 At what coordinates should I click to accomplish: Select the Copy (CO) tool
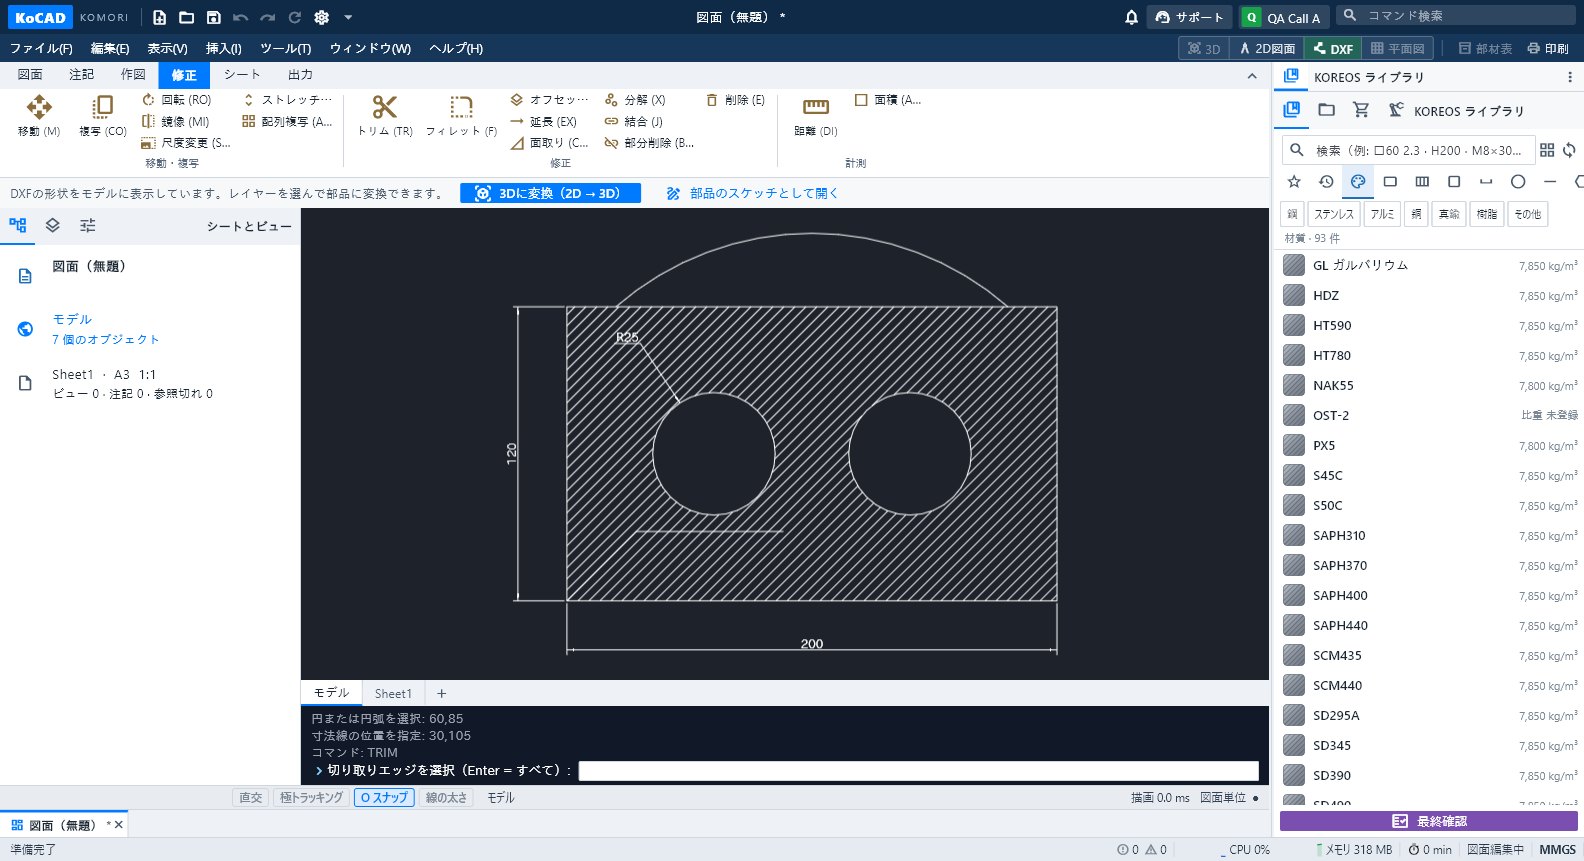[x=102, y=115]
